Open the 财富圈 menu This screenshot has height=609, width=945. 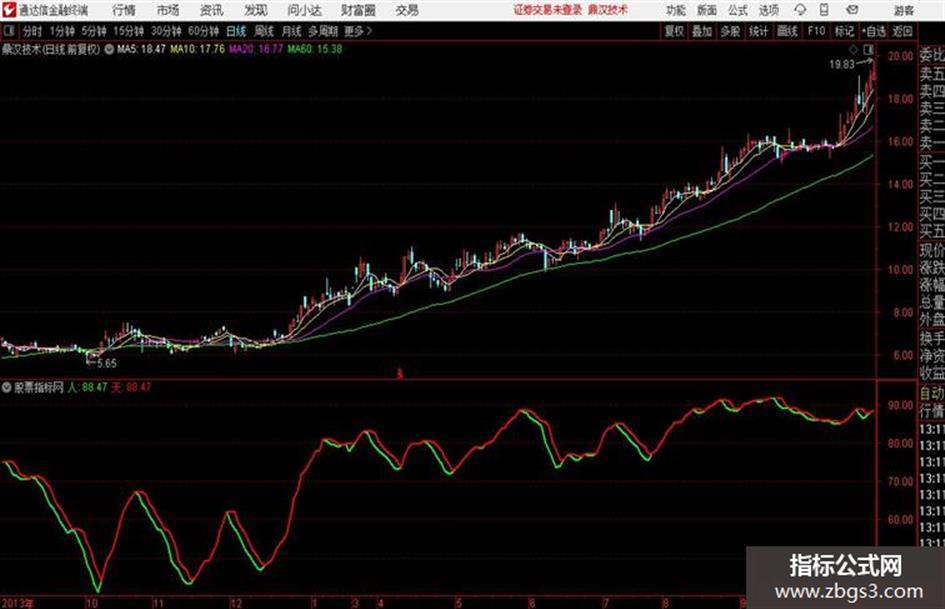pyautogui.click(x=358, y=10)
